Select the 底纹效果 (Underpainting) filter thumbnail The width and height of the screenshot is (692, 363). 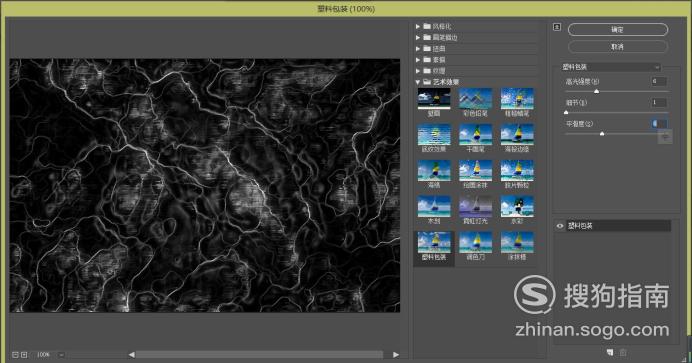coord(434,135)
